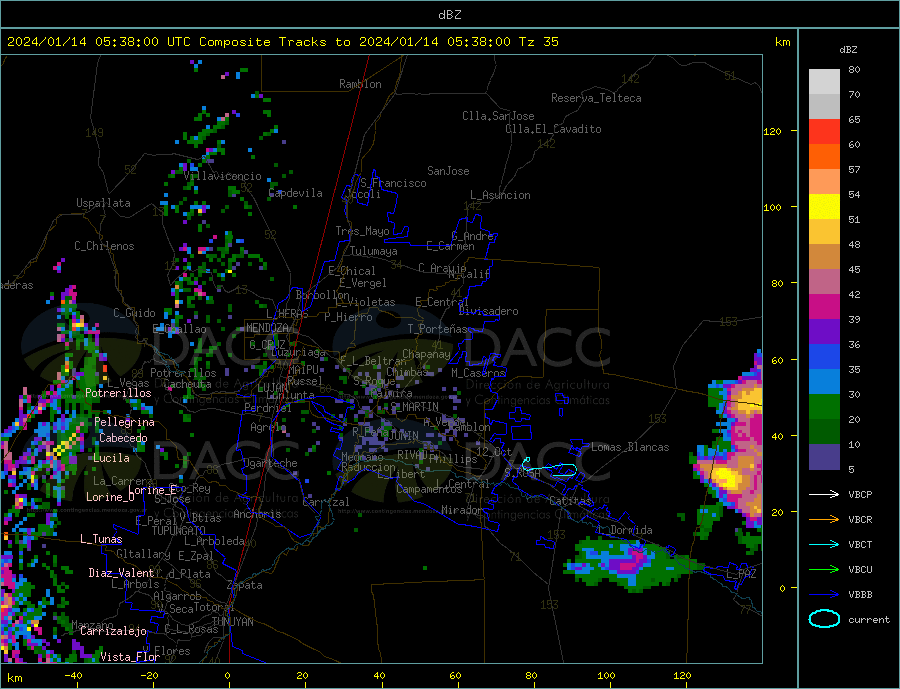Click the intense yellow storm core at right edge
The image size is (900, 689).
pos(727,478)
